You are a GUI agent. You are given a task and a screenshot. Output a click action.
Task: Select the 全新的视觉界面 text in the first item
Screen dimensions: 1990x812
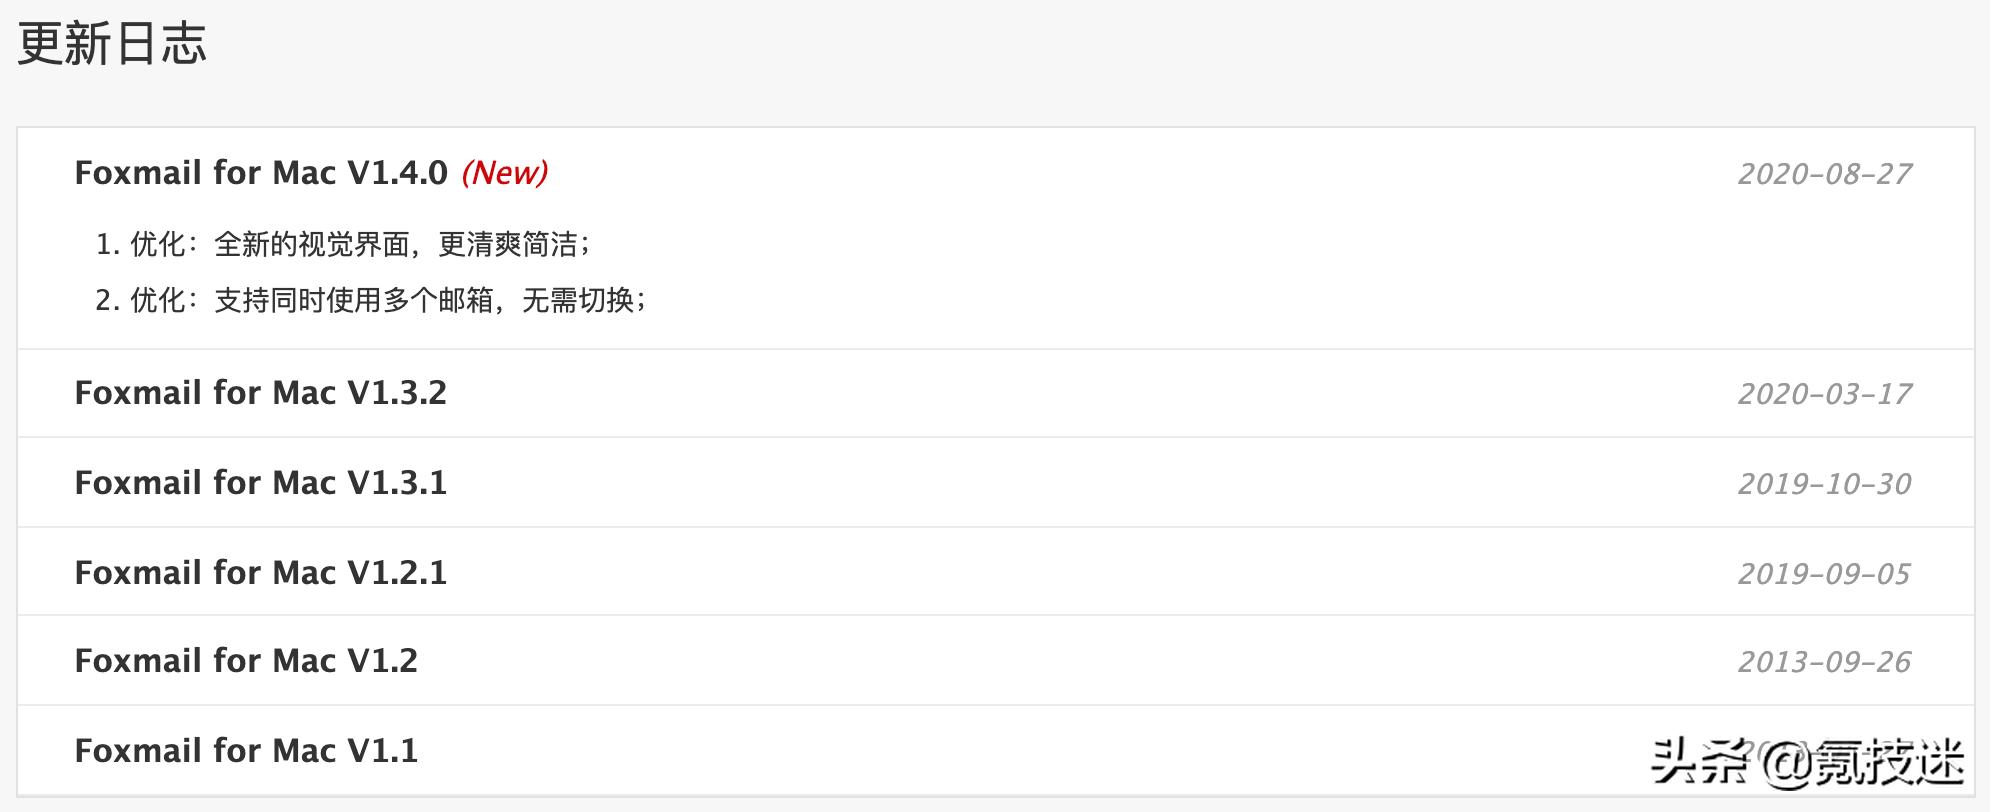pyautogui.click(x=312, y=244)
